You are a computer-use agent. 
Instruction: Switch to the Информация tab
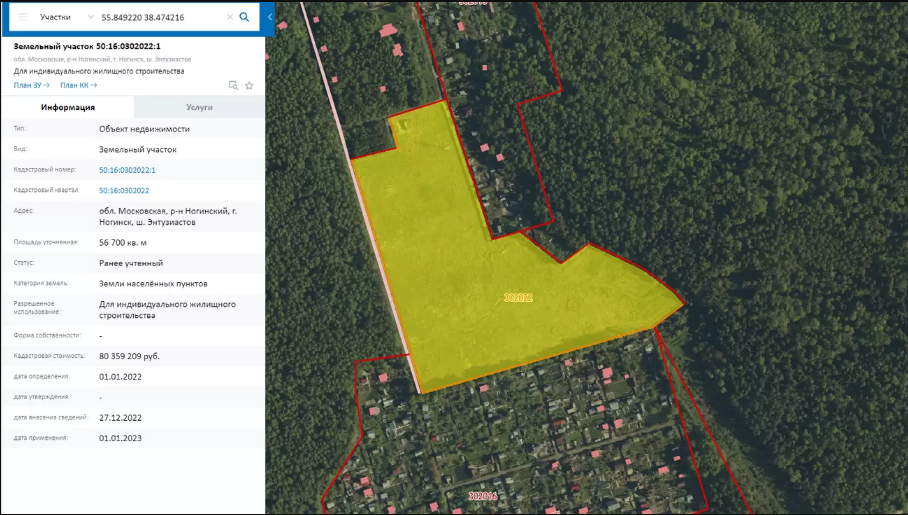(x=68, y=107)
